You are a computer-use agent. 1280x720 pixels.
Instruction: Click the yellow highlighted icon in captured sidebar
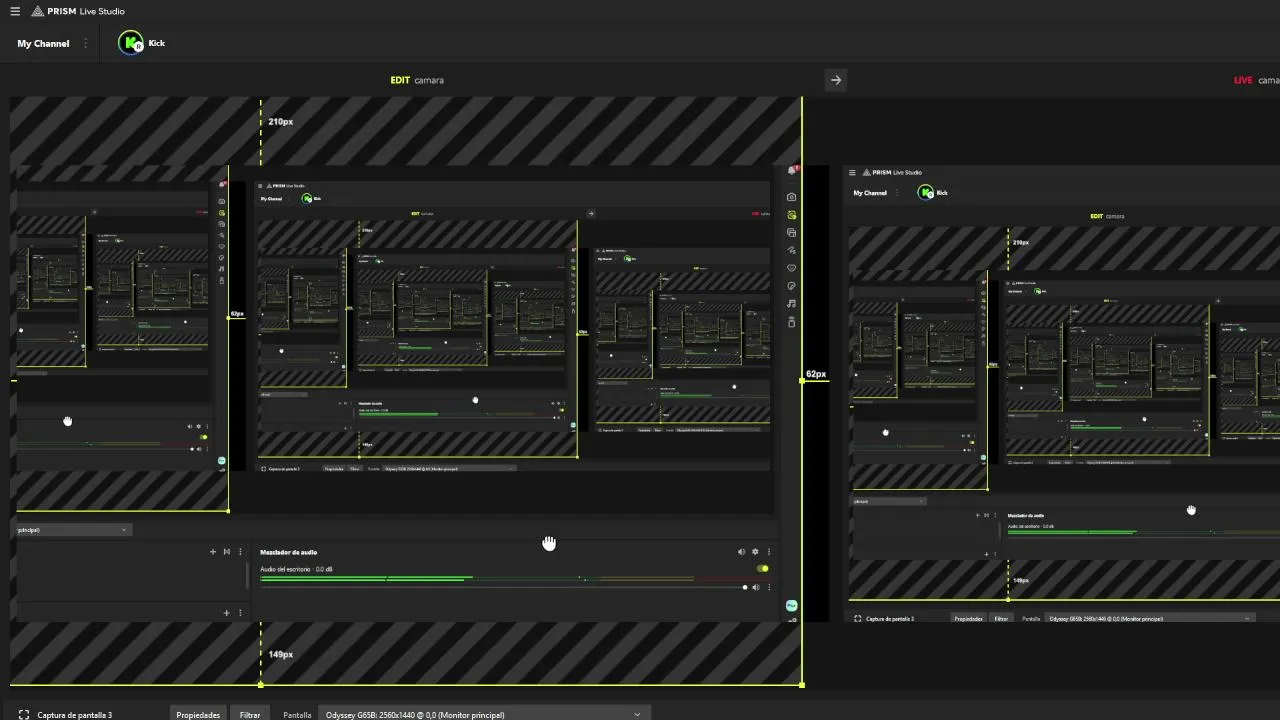tap(791, 215)
